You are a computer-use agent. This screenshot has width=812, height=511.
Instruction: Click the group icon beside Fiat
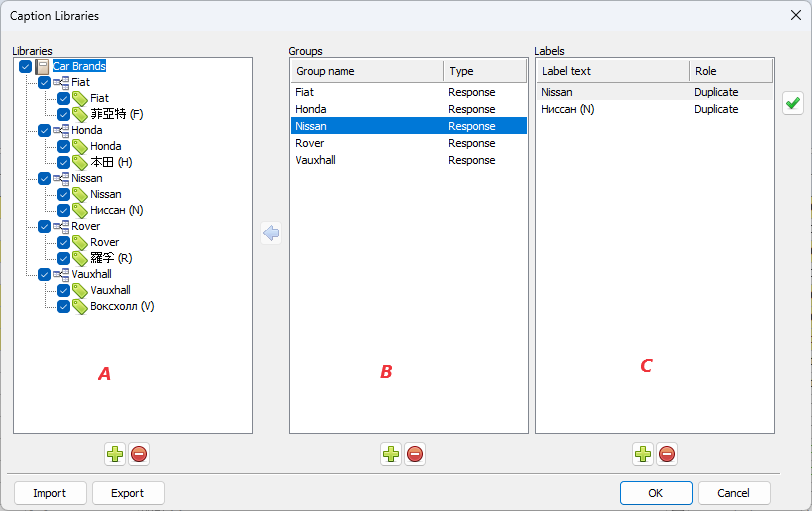(x=61, y=82)
